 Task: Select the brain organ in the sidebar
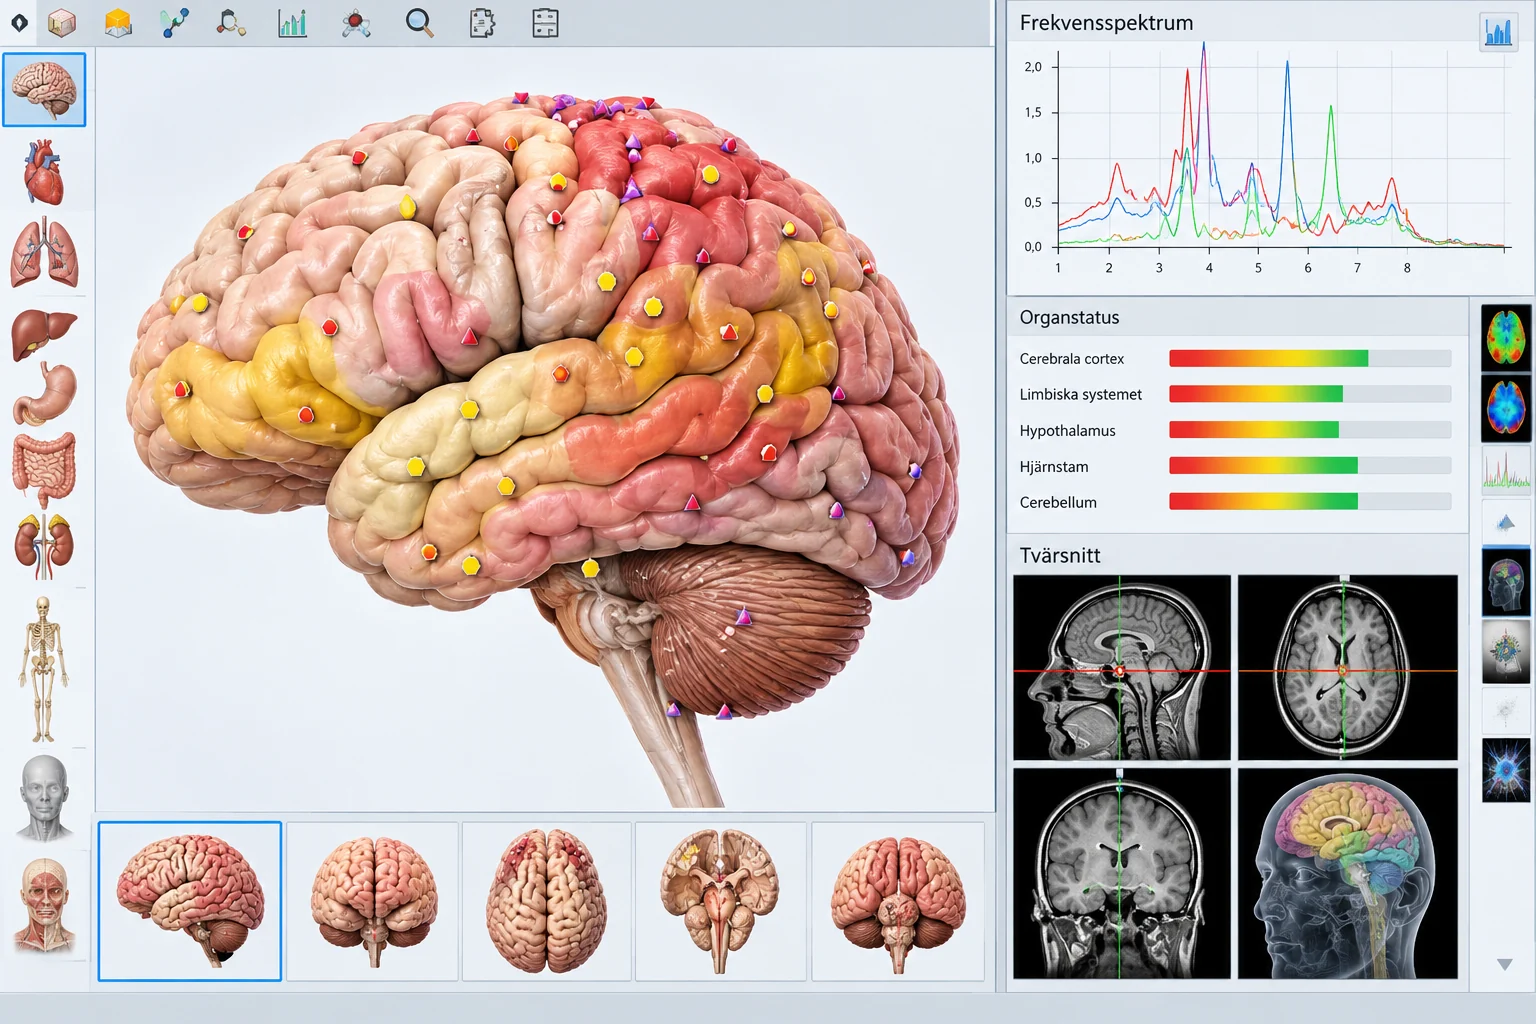click(44, 90)
